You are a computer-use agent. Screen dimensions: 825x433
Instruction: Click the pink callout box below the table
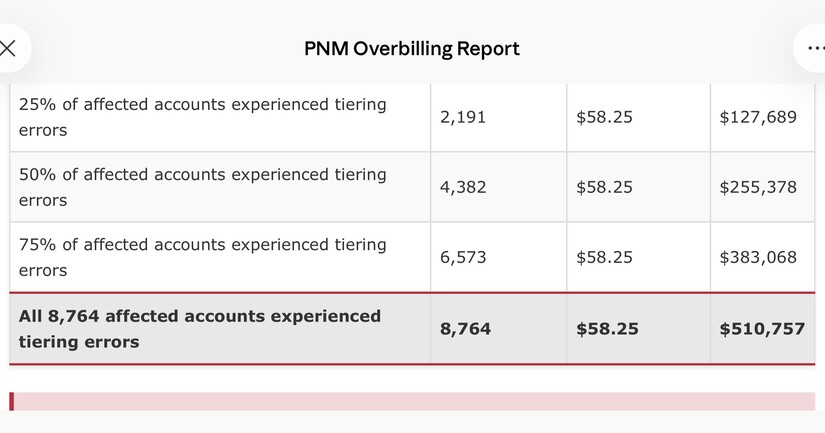[x=412, y=401]
